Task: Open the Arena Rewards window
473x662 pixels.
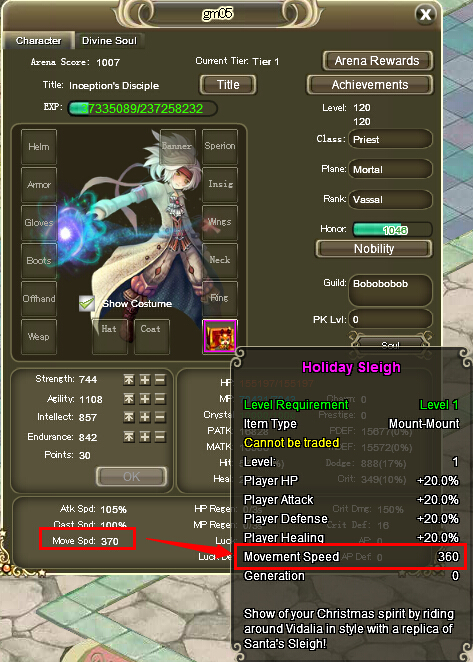Action: [x=378, y=61]
